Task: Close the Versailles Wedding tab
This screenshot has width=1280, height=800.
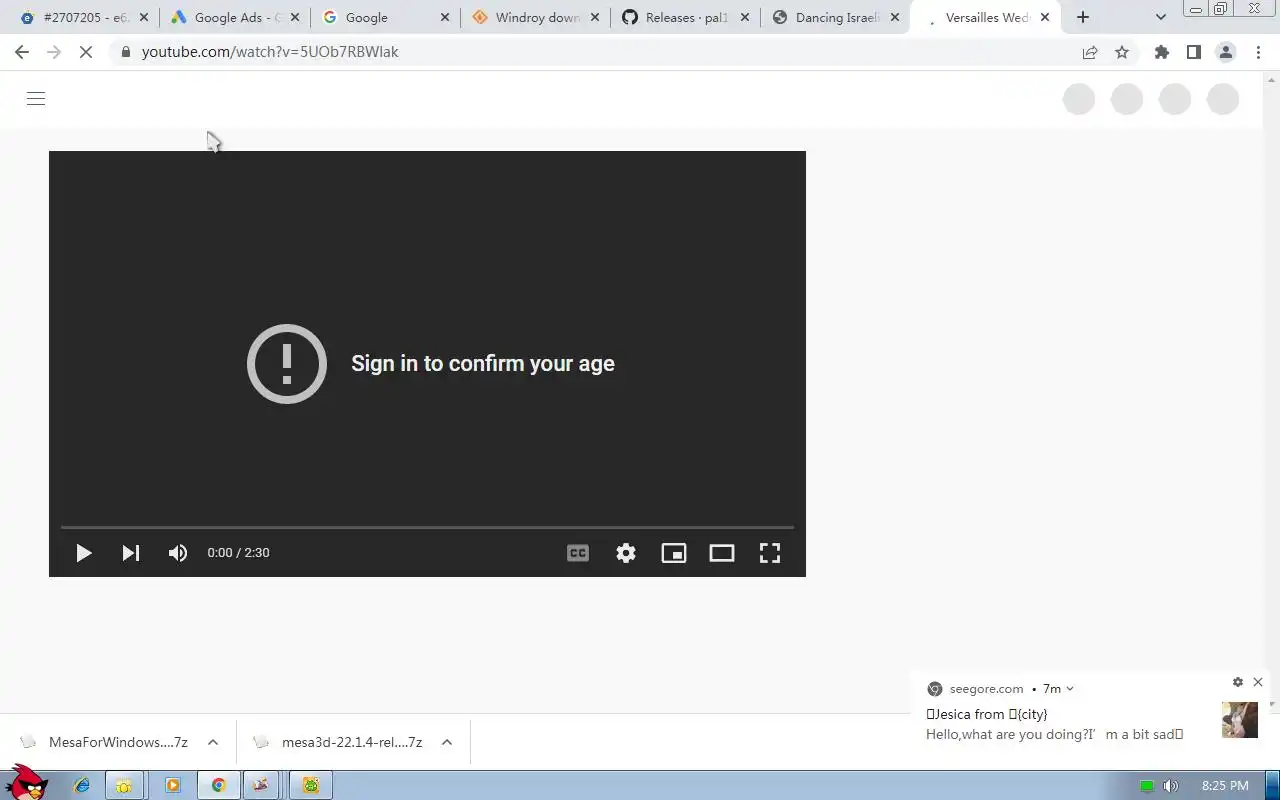Action: pos(1045,17)
